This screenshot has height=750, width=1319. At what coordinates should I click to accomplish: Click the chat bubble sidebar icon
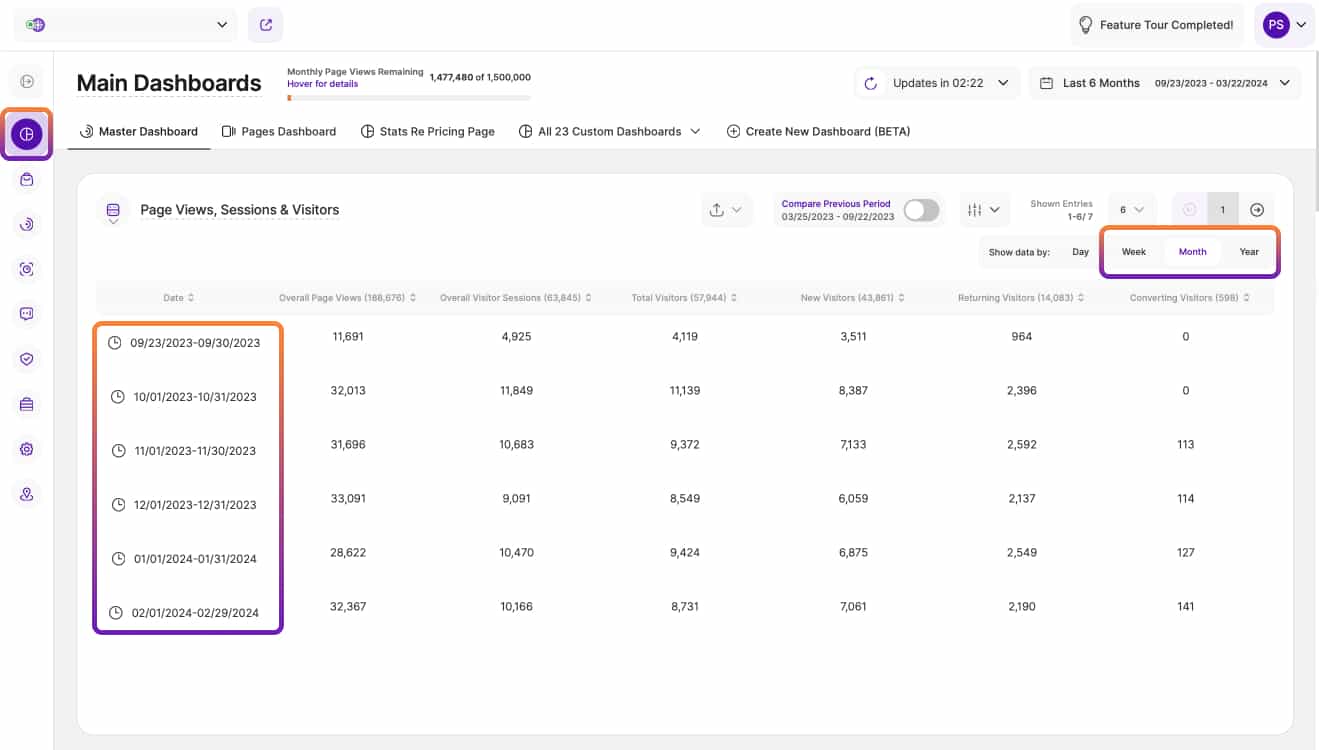tap(27, 314)
